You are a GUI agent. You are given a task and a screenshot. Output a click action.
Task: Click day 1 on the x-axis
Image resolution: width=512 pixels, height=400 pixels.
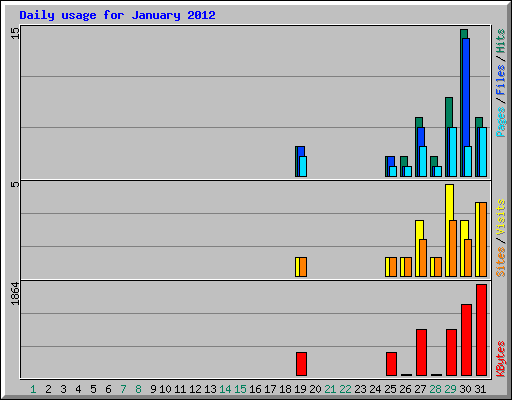tap(33, 389)
